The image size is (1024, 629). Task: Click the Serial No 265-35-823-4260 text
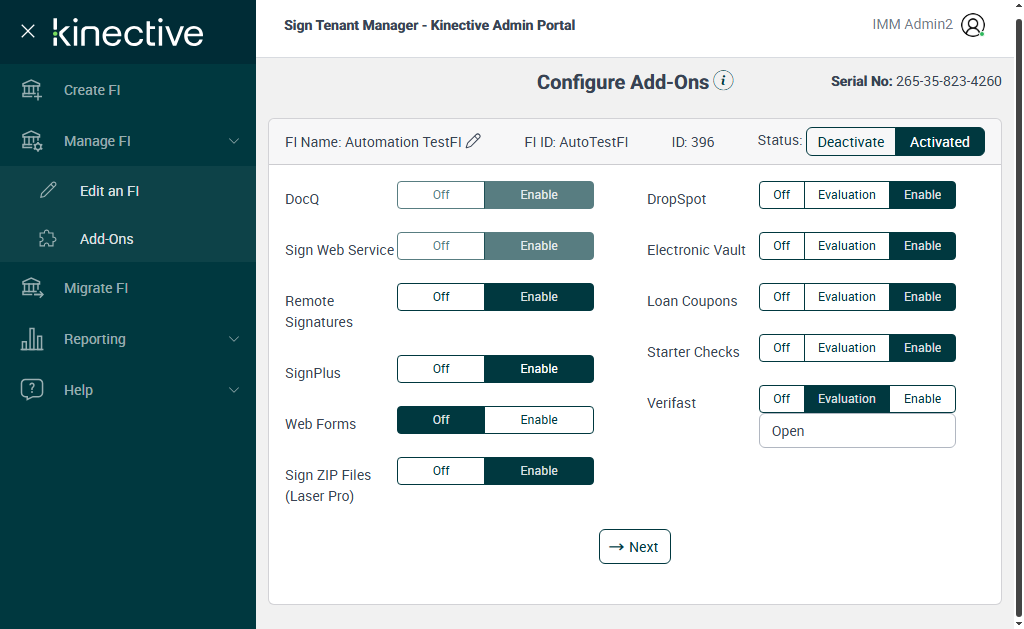(916, 81)
